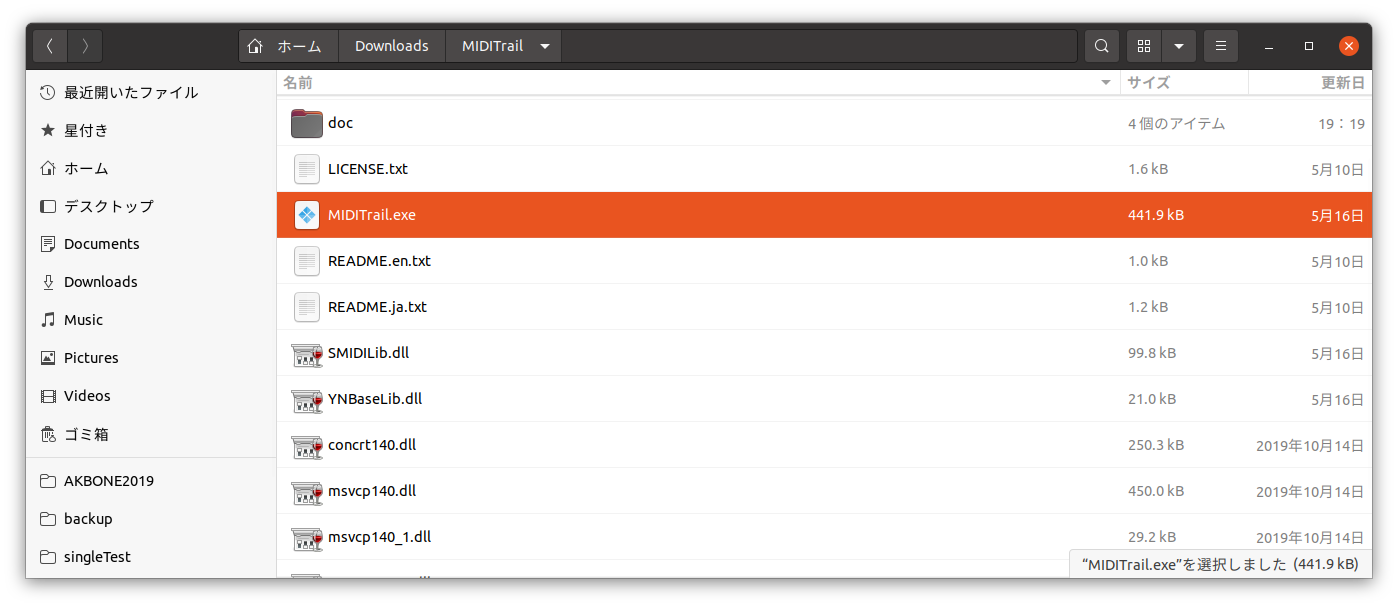Image resolution: width=1398 pixels, height=607 pixels.
Task: Click the 99.8 kB size cell
Action: click(x=1152, y=353)
